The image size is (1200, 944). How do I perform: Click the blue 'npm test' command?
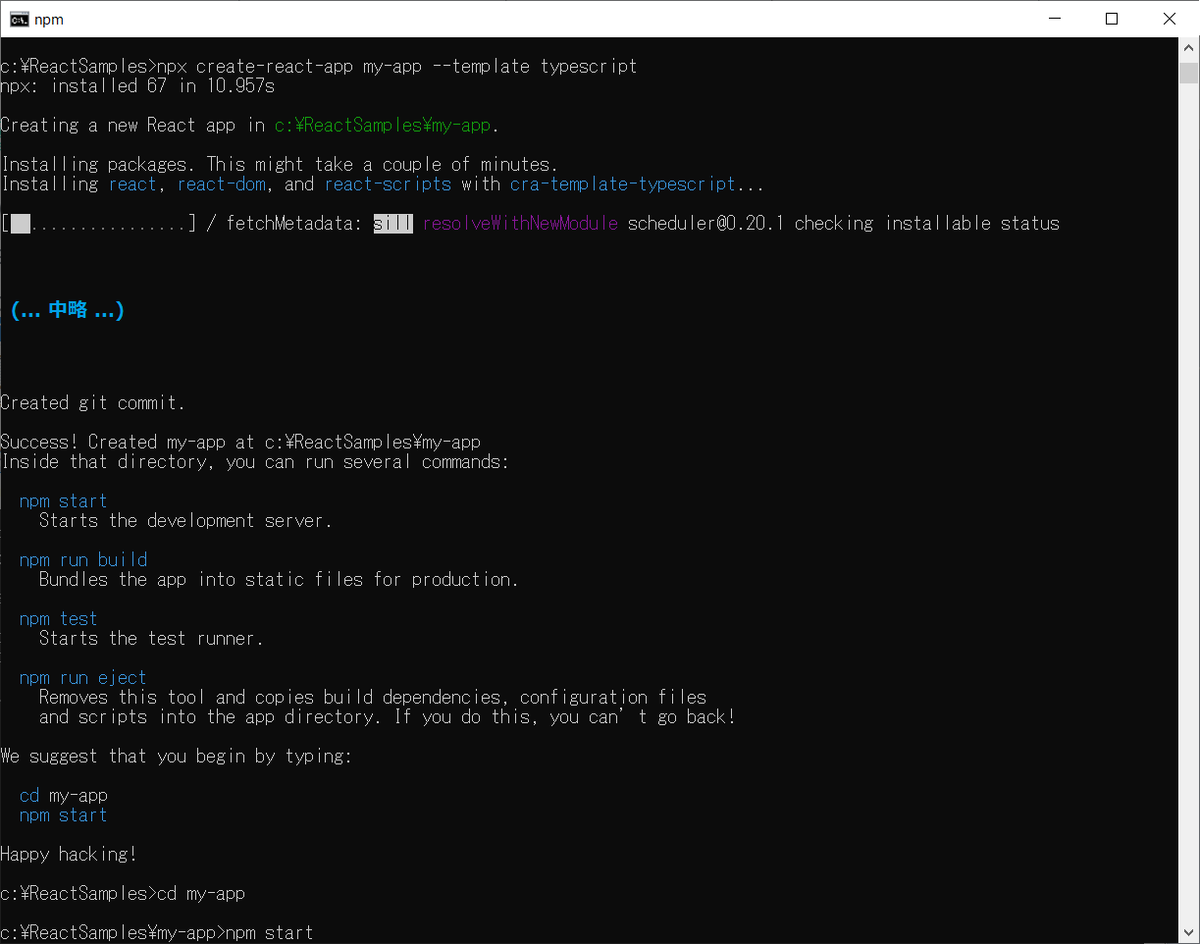point(58,619)
